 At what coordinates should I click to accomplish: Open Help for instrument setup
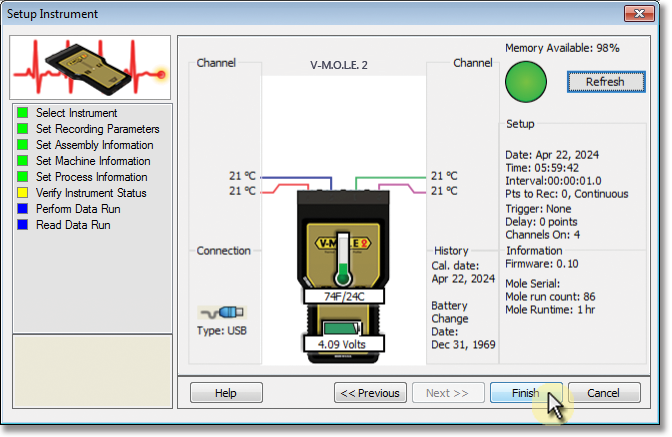[226, 392]
